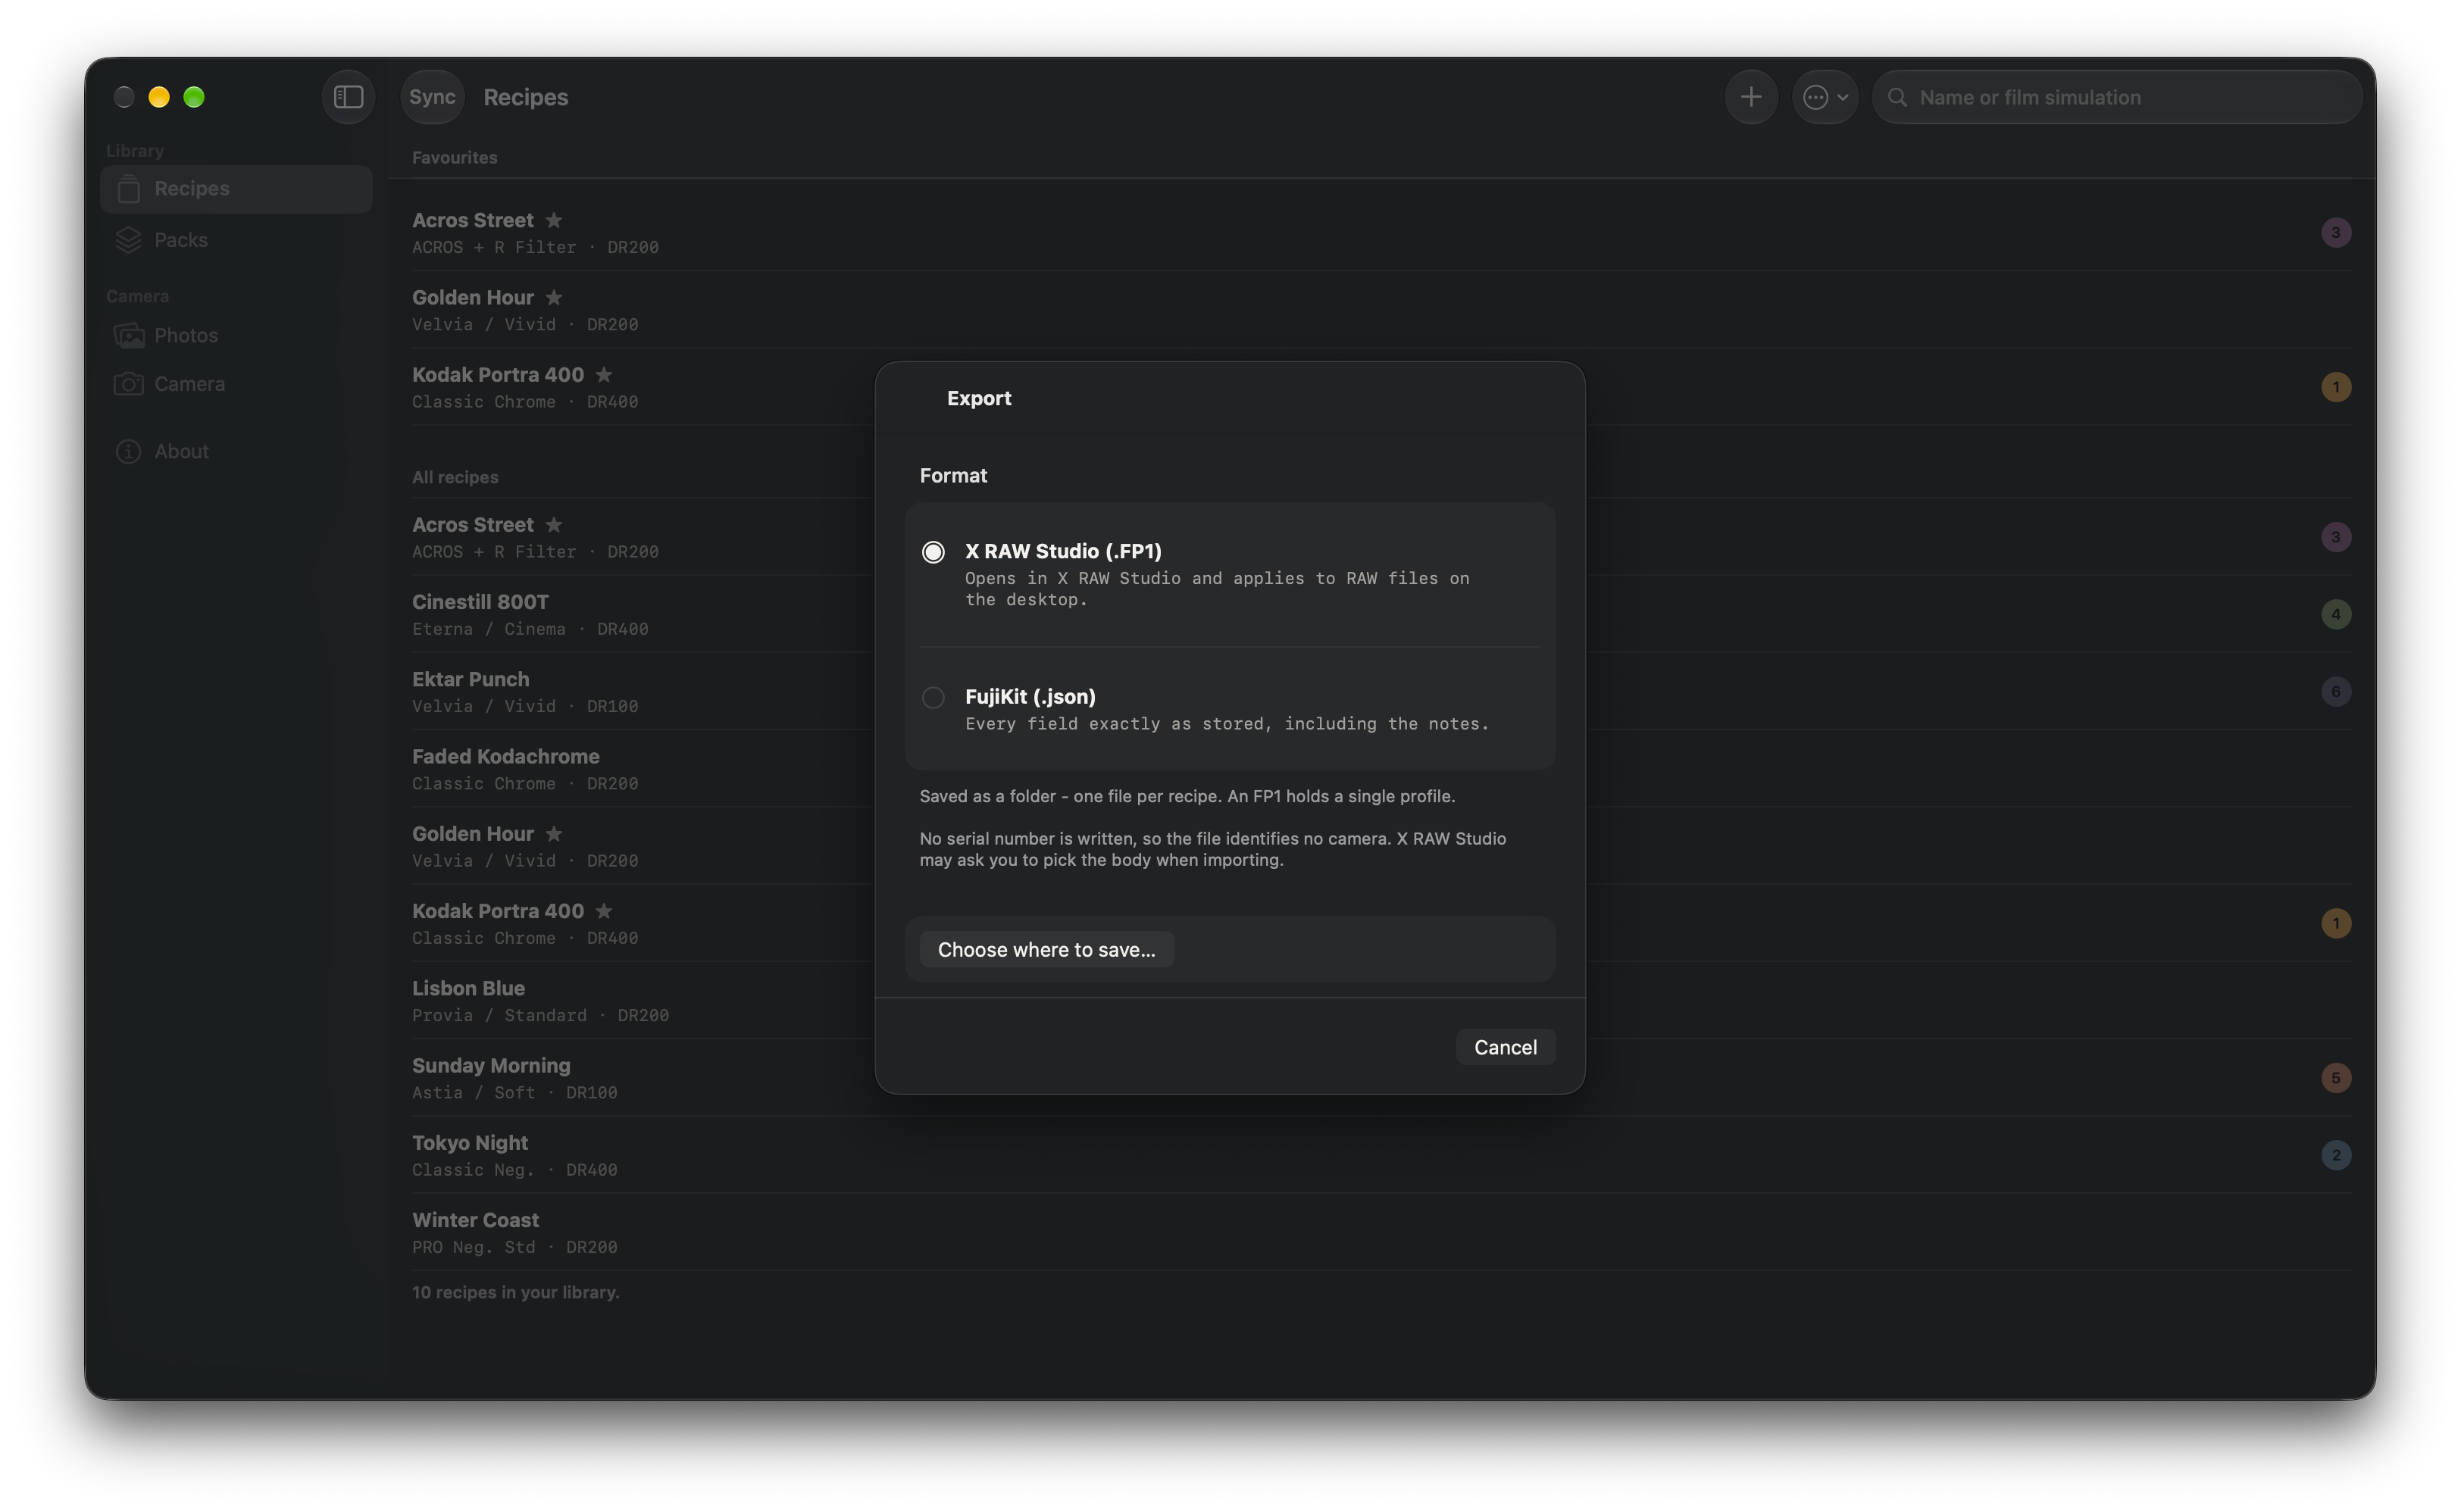Click the star beside Acros Street in All recipes
This screenshot has width=2461, height=1512.
(553, 525)
